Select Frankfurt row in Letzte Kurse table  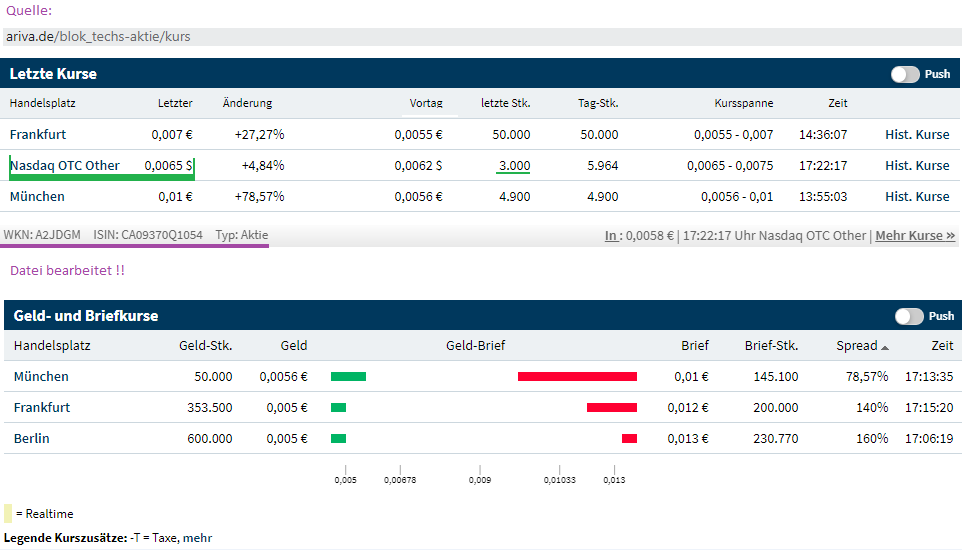point(38,135)
